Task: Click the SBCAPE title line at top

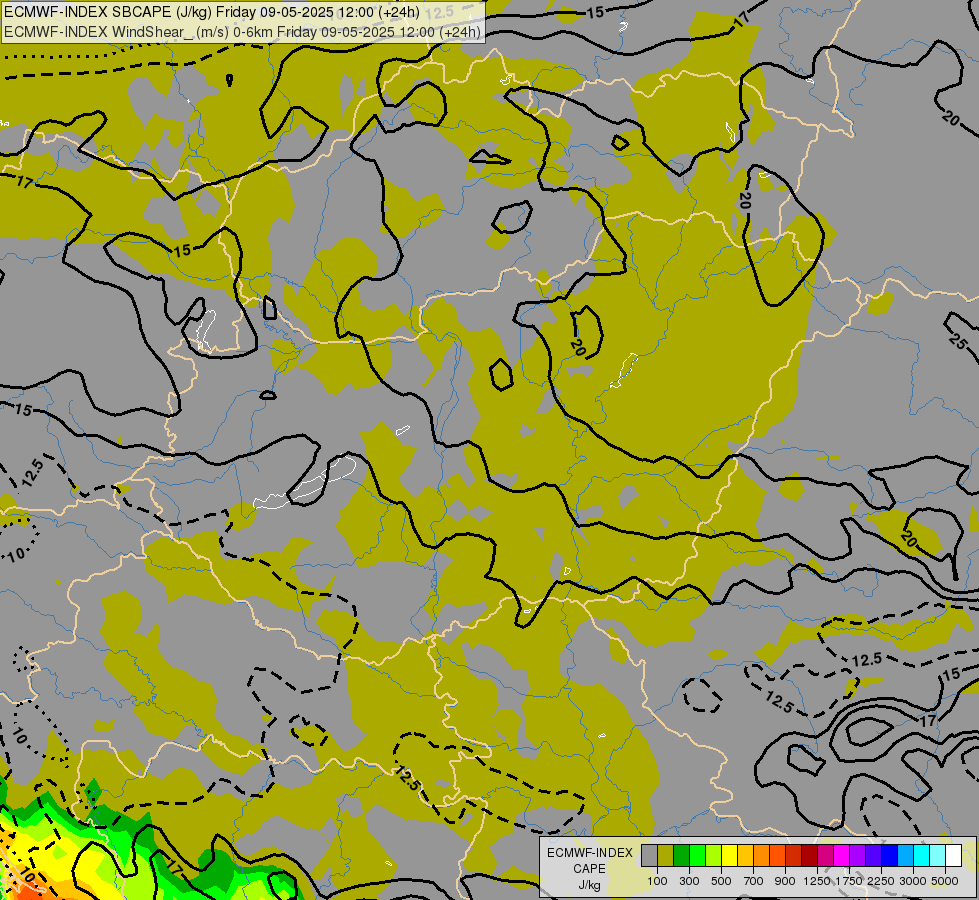Action: coord(212,12)
